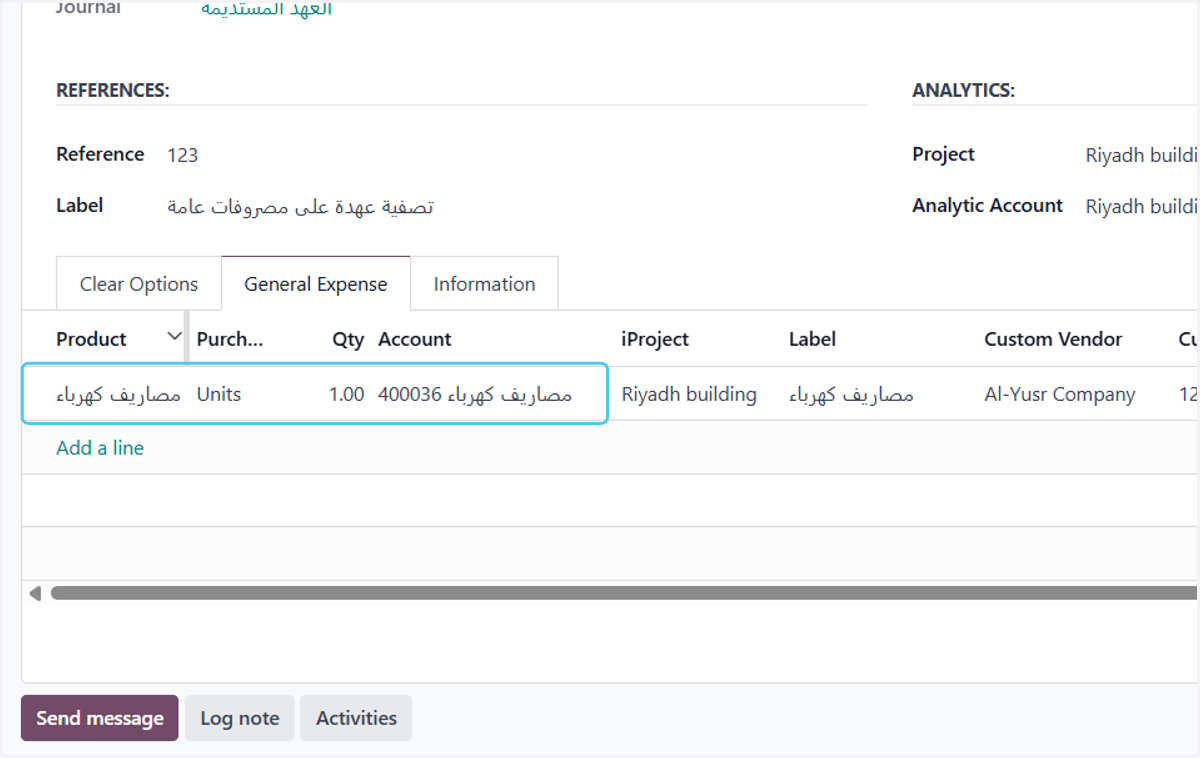Click the iProject column header
The height and width of the screenshot is (758, 1200).
point(655,339)
